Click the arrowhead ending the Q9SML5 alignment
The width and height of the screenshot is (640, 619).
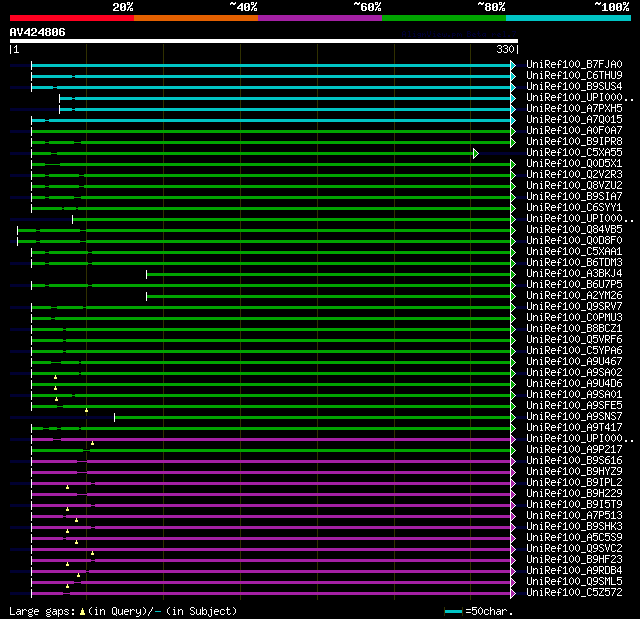pos(513,582)
